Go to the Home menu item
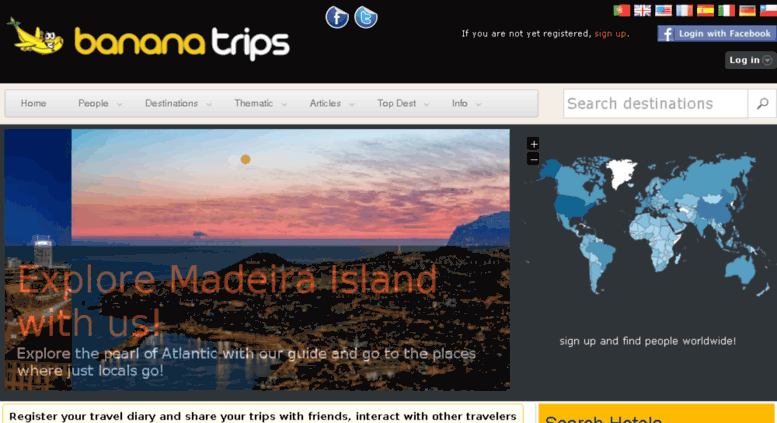 34,104
